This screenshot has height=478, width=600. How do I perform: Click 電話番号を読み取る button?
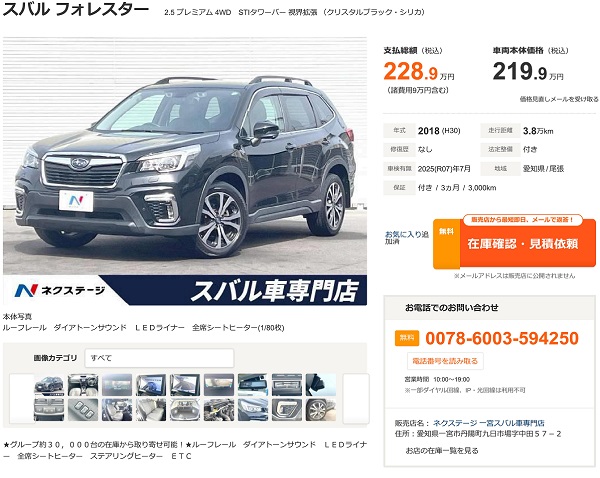coord(445,361)
